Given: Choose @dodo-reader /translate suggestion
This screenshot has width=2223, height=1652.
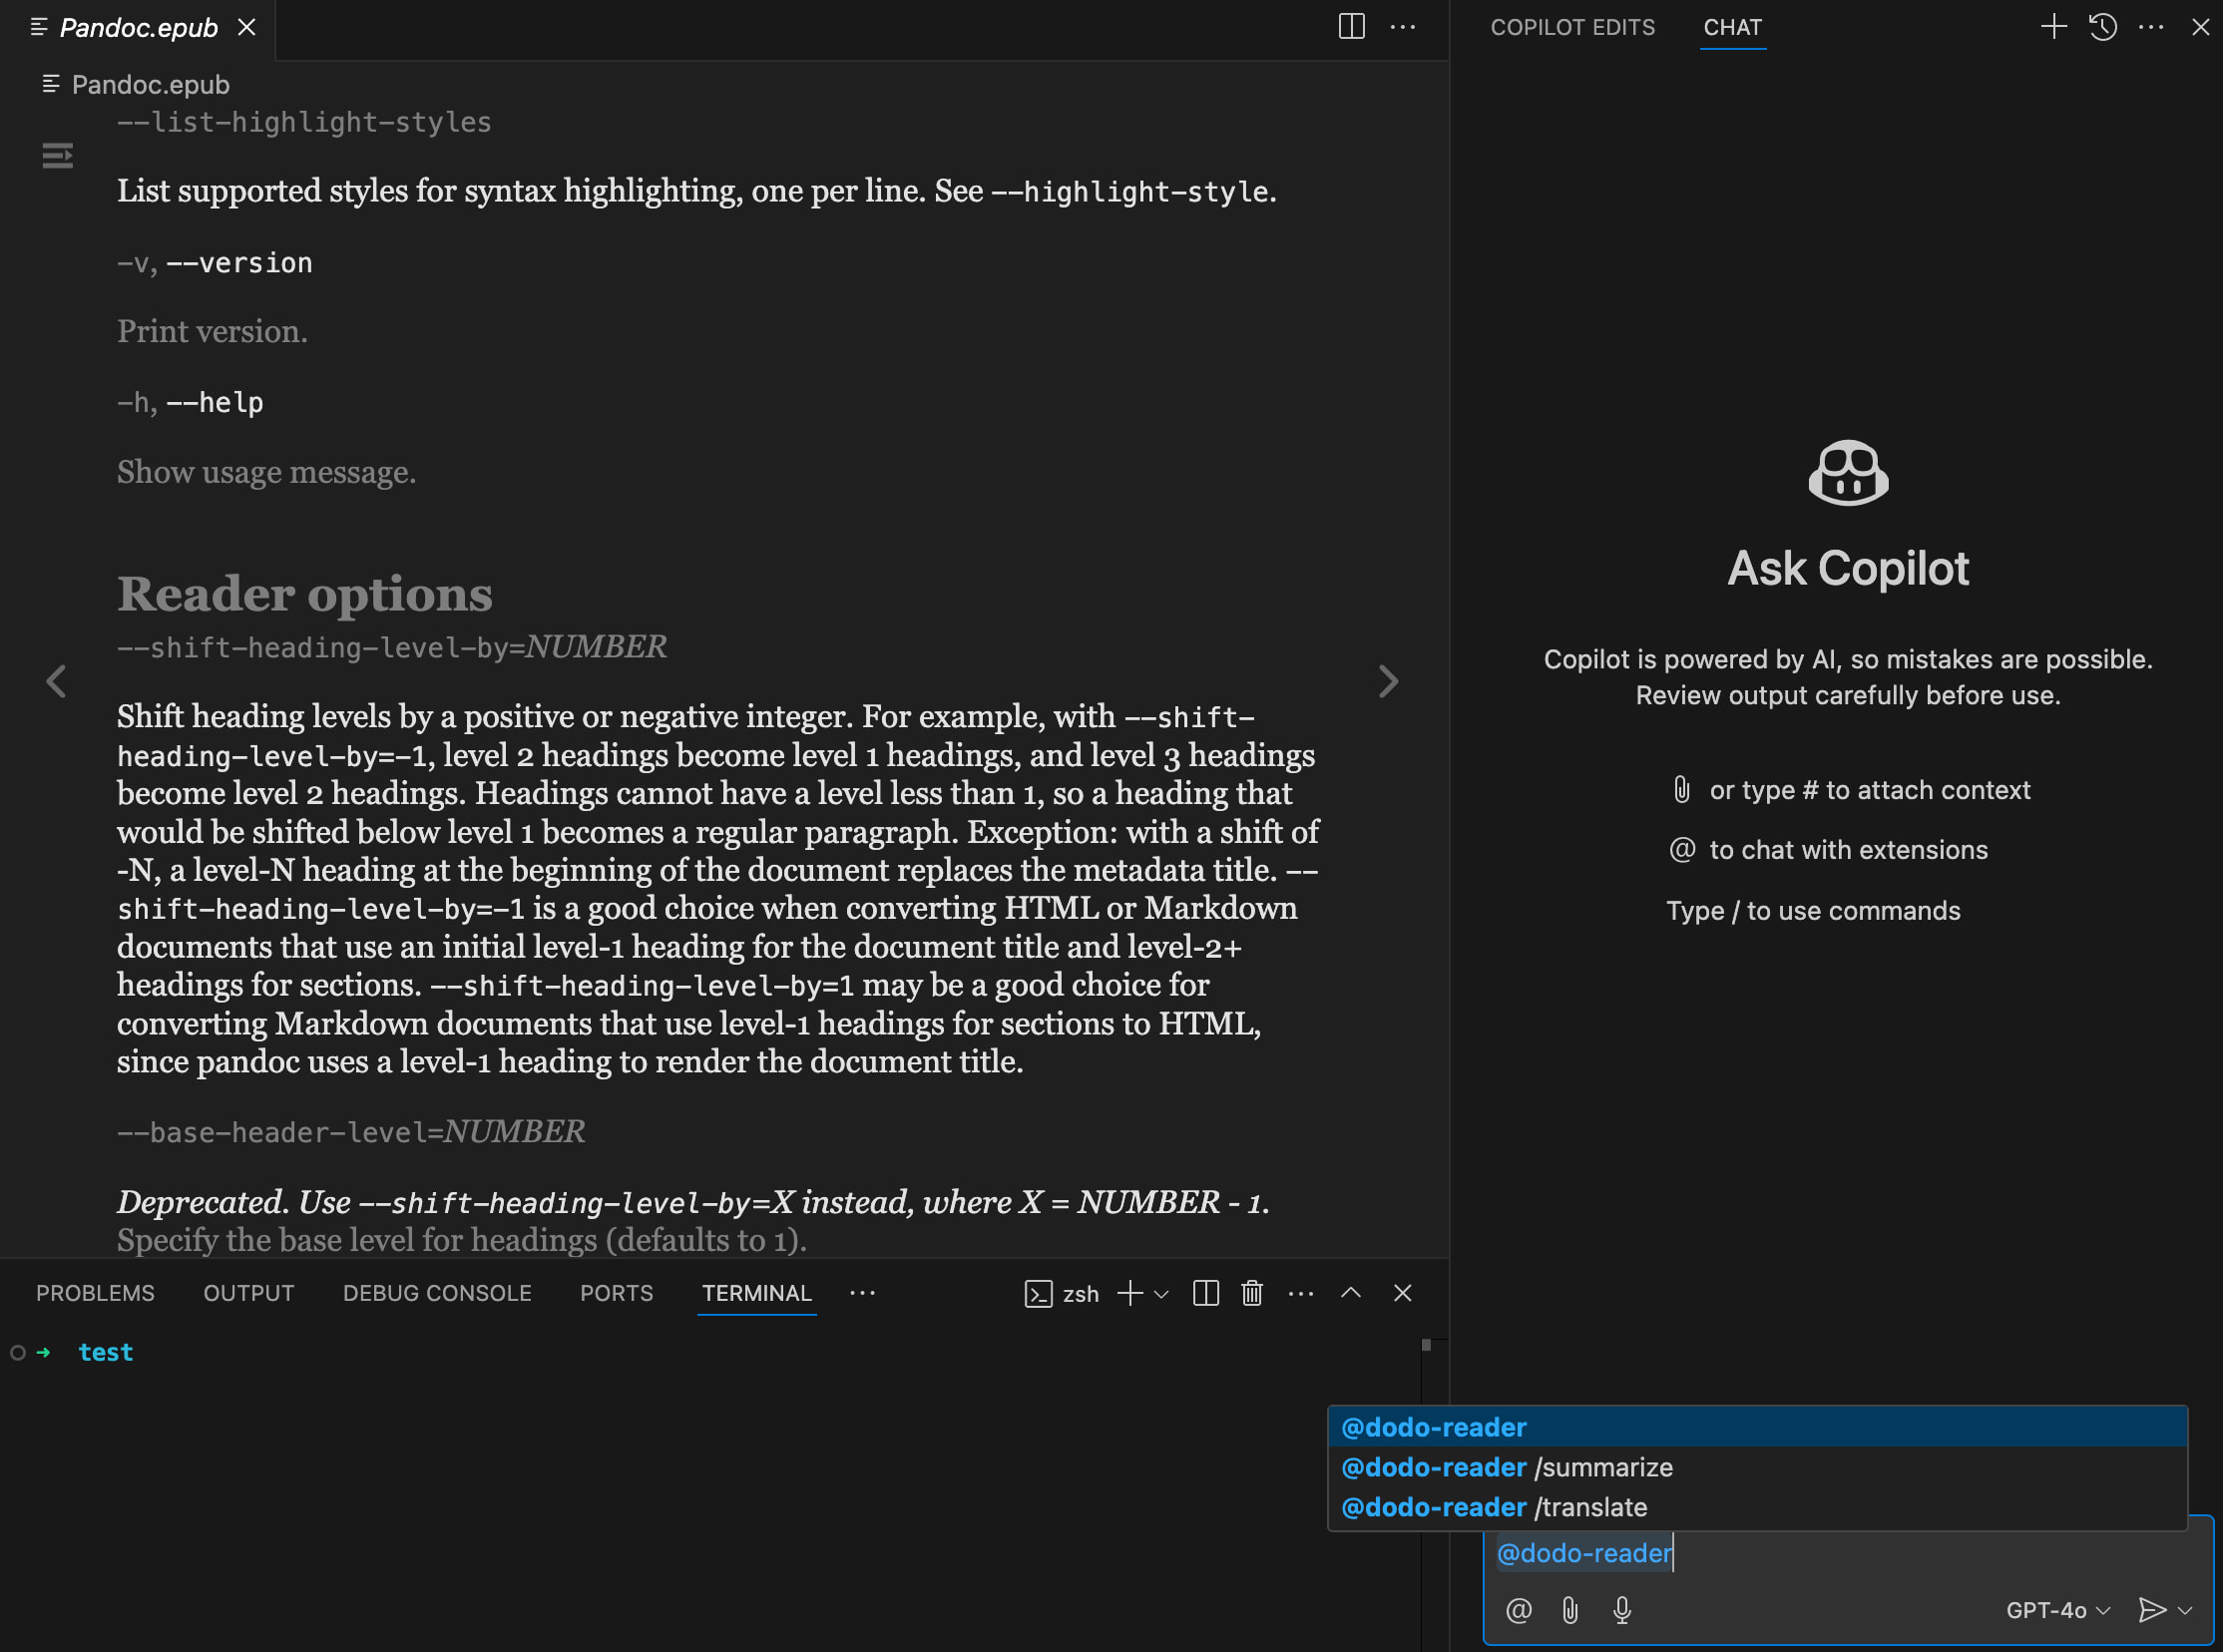Looking at the screenshot, I should click(1493, 1507).
